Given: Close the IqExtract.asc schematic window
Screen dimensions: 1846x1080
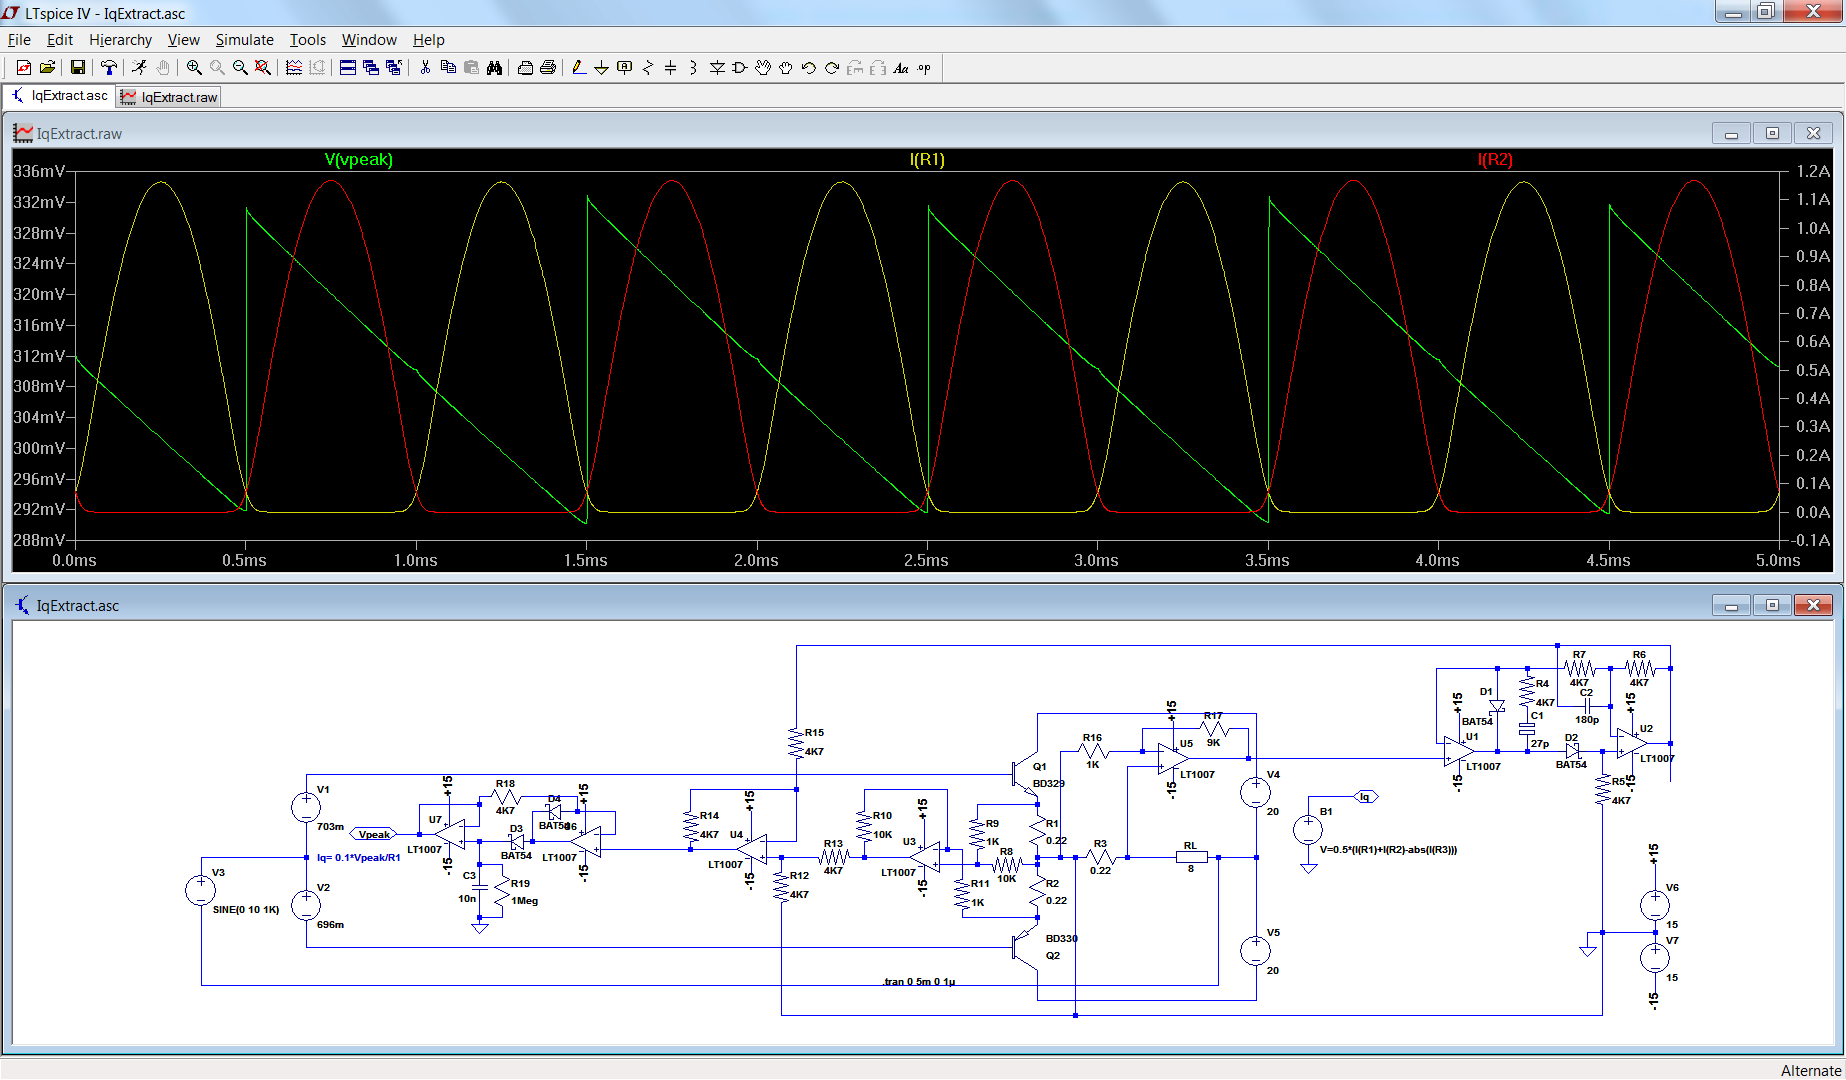Looking at the screenshot, I should pos(1813,605).
